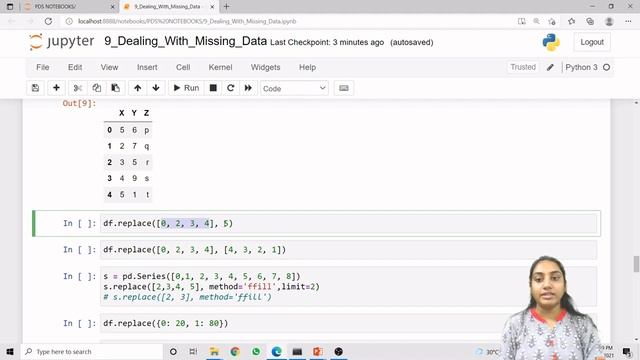640x360 pixels.
Task: Interrupt the kernel with stop icon
Action: (213, 88)
